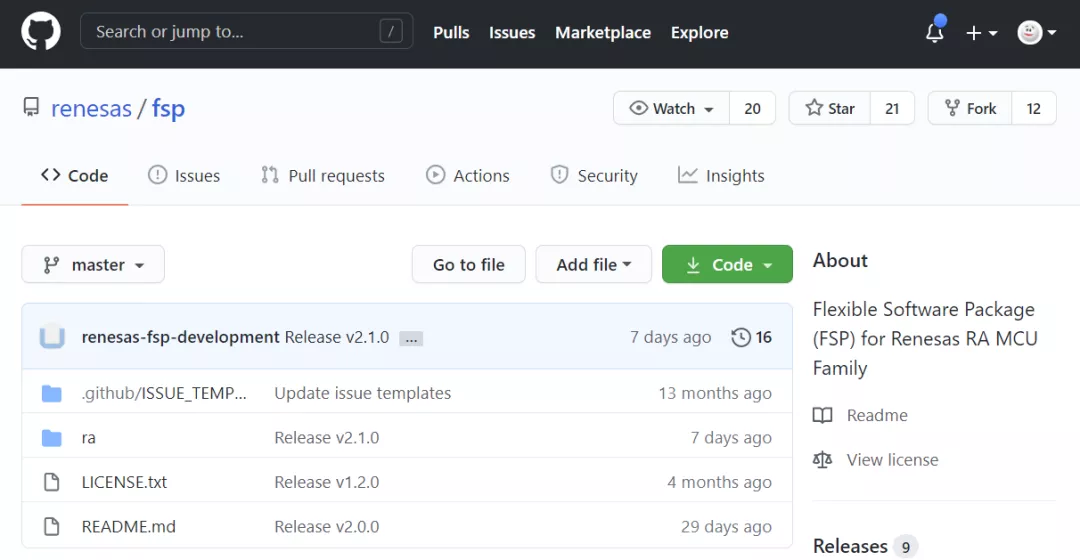This screenshot has height=560, width=1080.
Task: Fork the repository
Action: pos(970,108)
